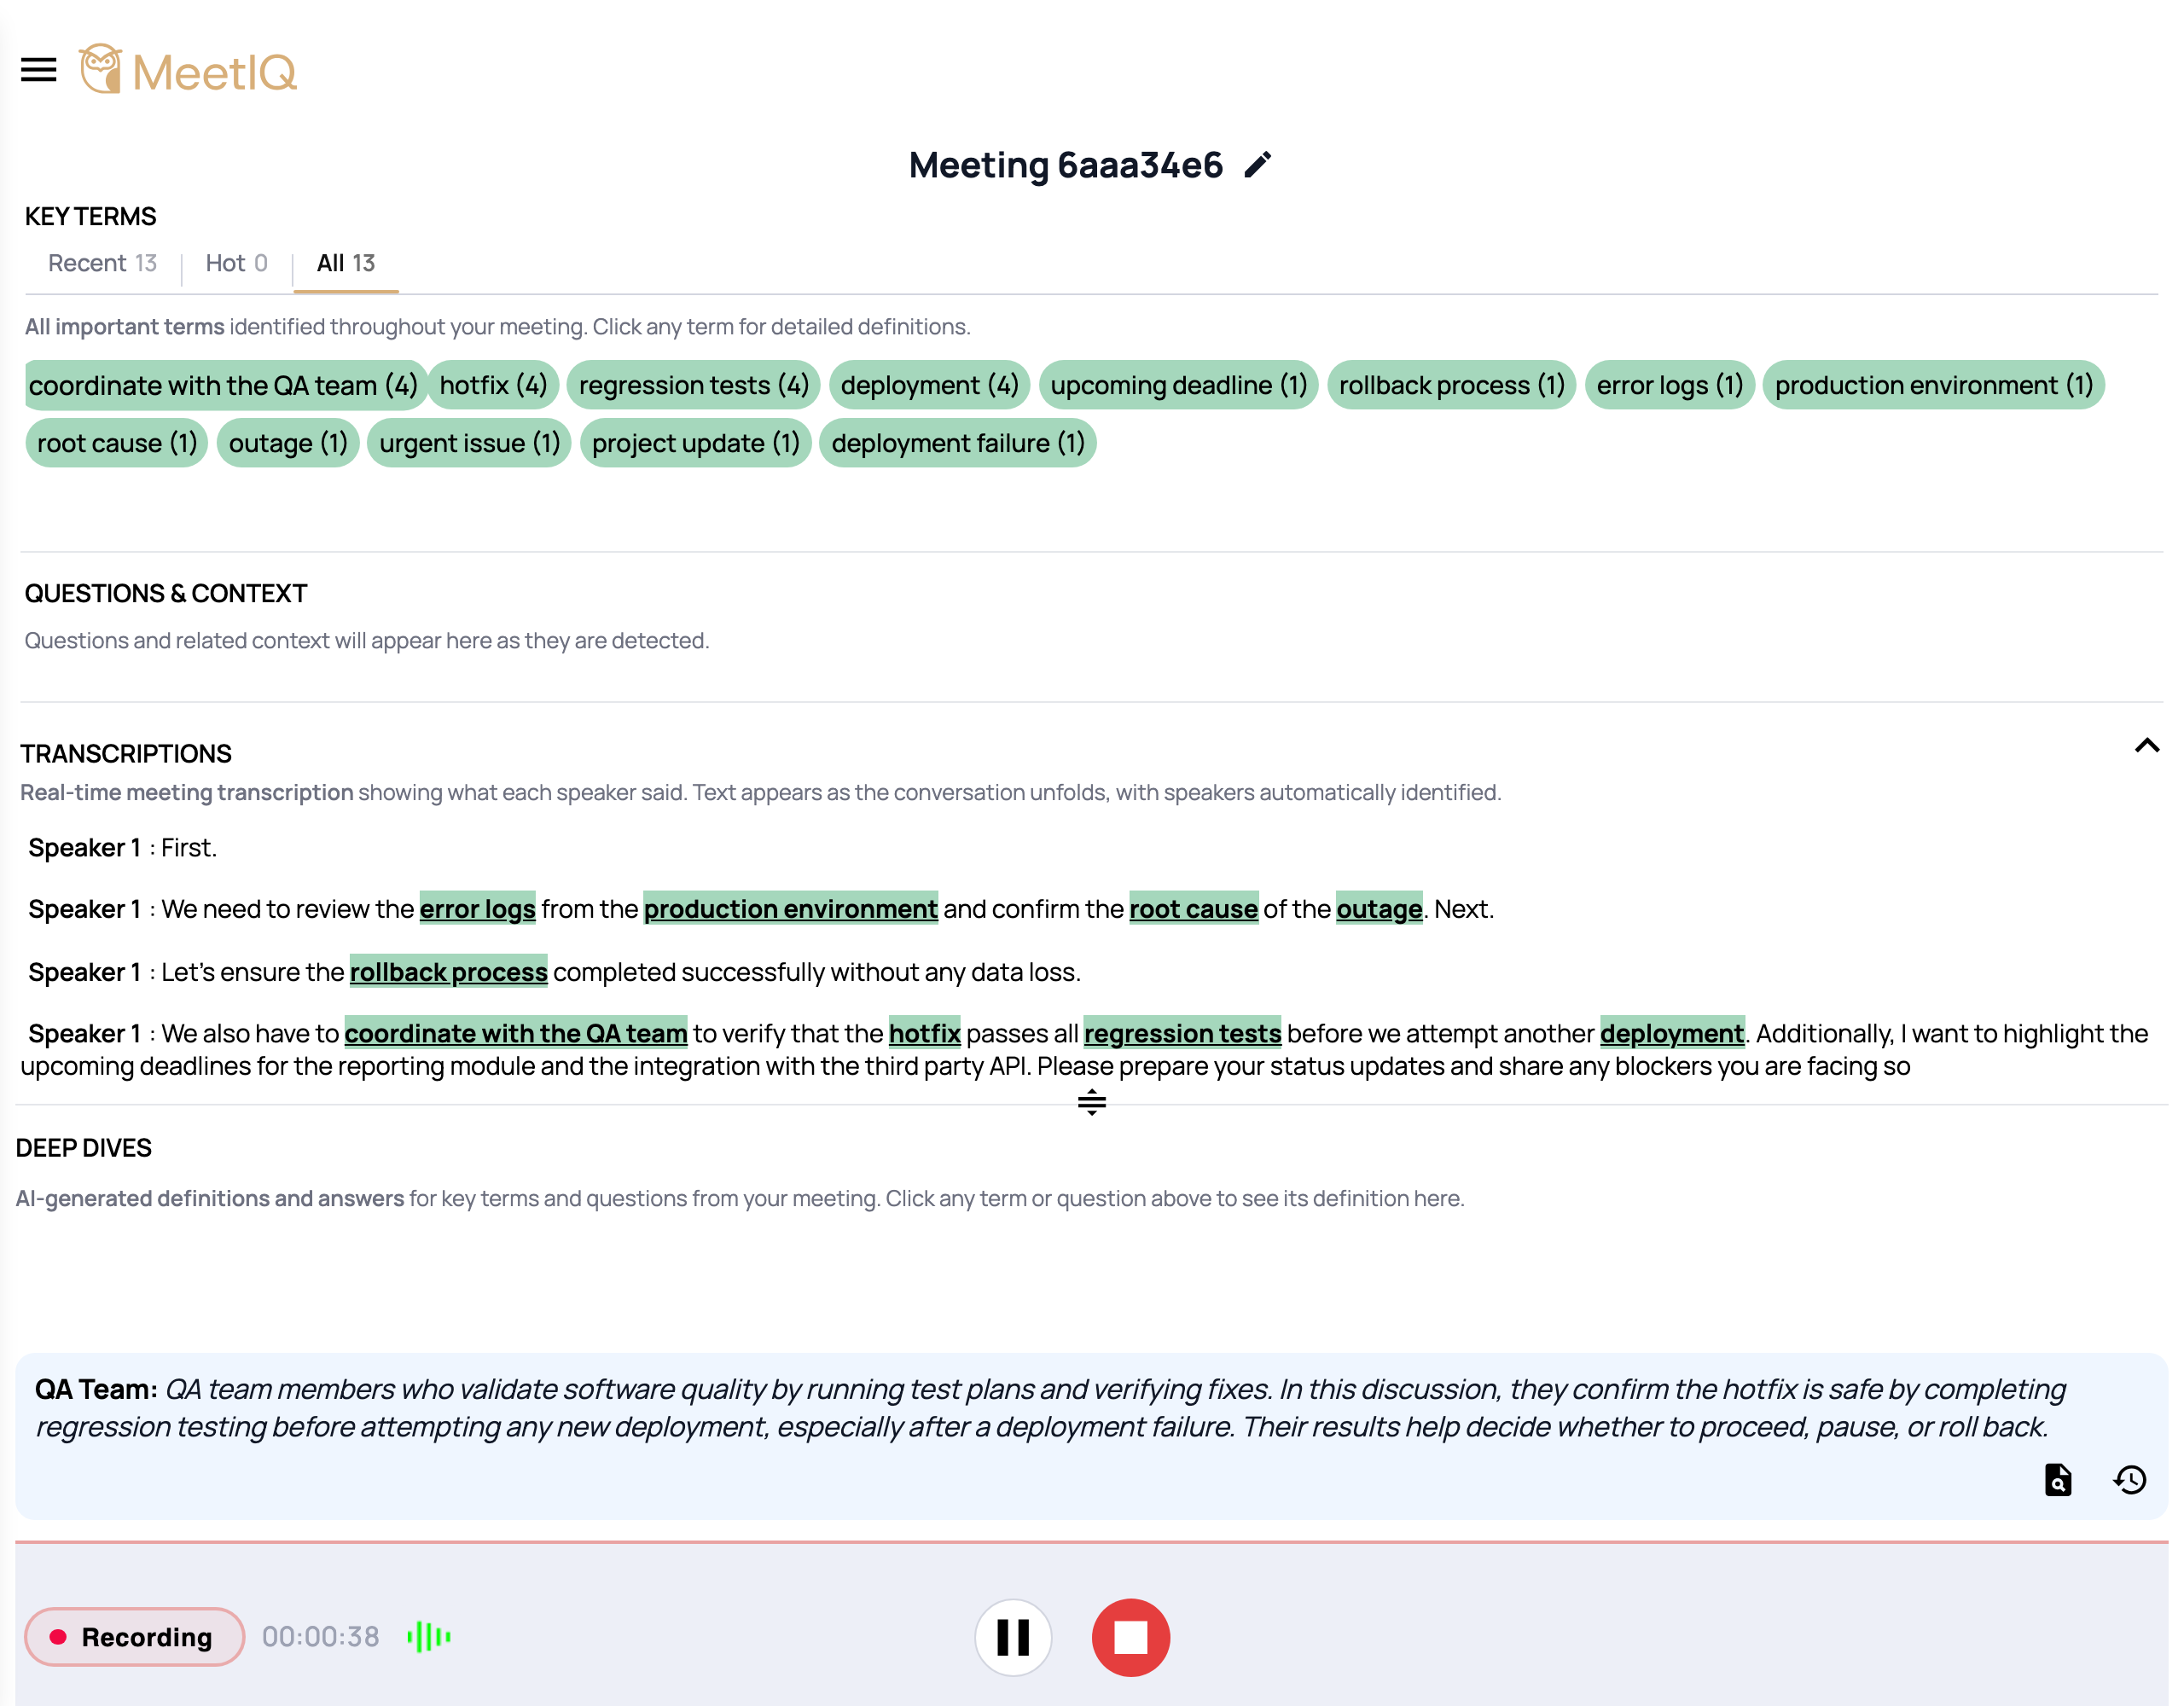Click the deployment failure (1) chip
Screen dimensions: 2184x1706
(957, 443)
